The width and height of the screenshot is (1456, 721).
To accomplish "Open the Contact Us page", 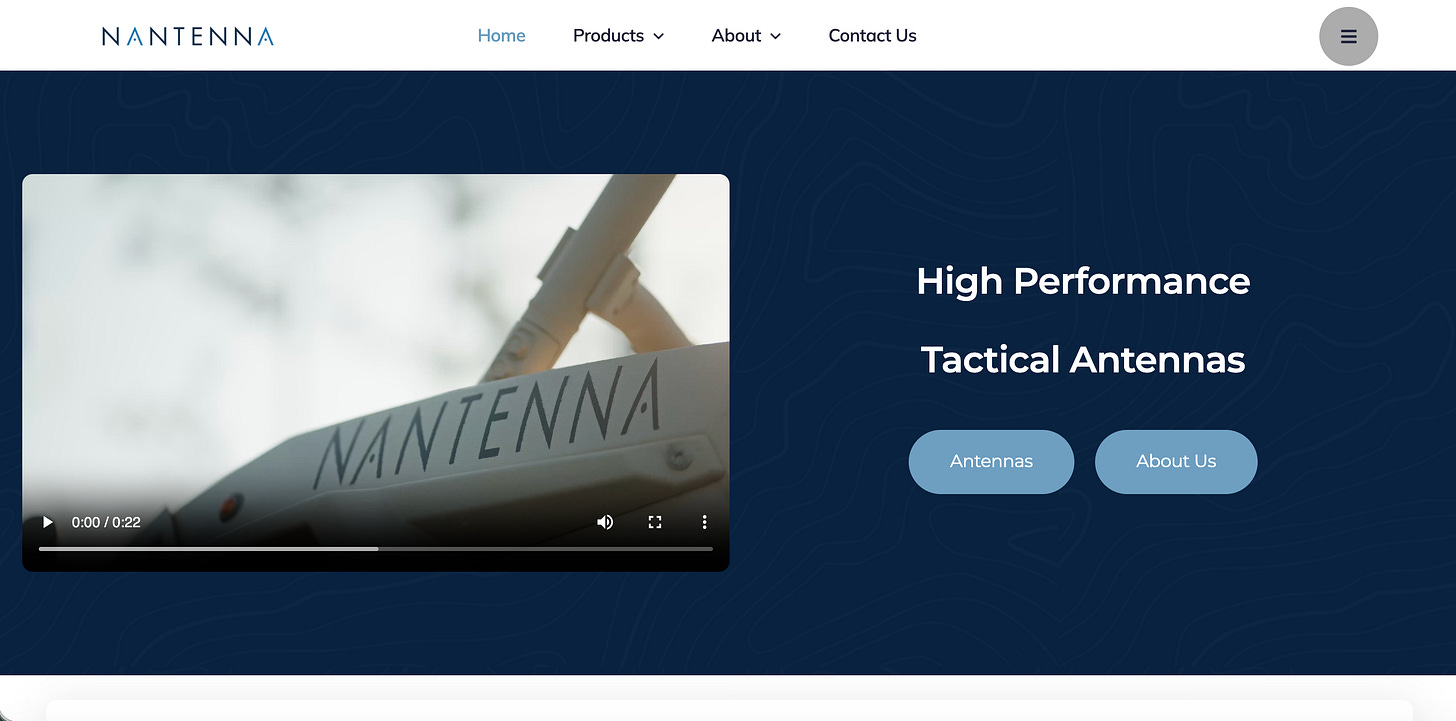I will (x=872, y=36).
